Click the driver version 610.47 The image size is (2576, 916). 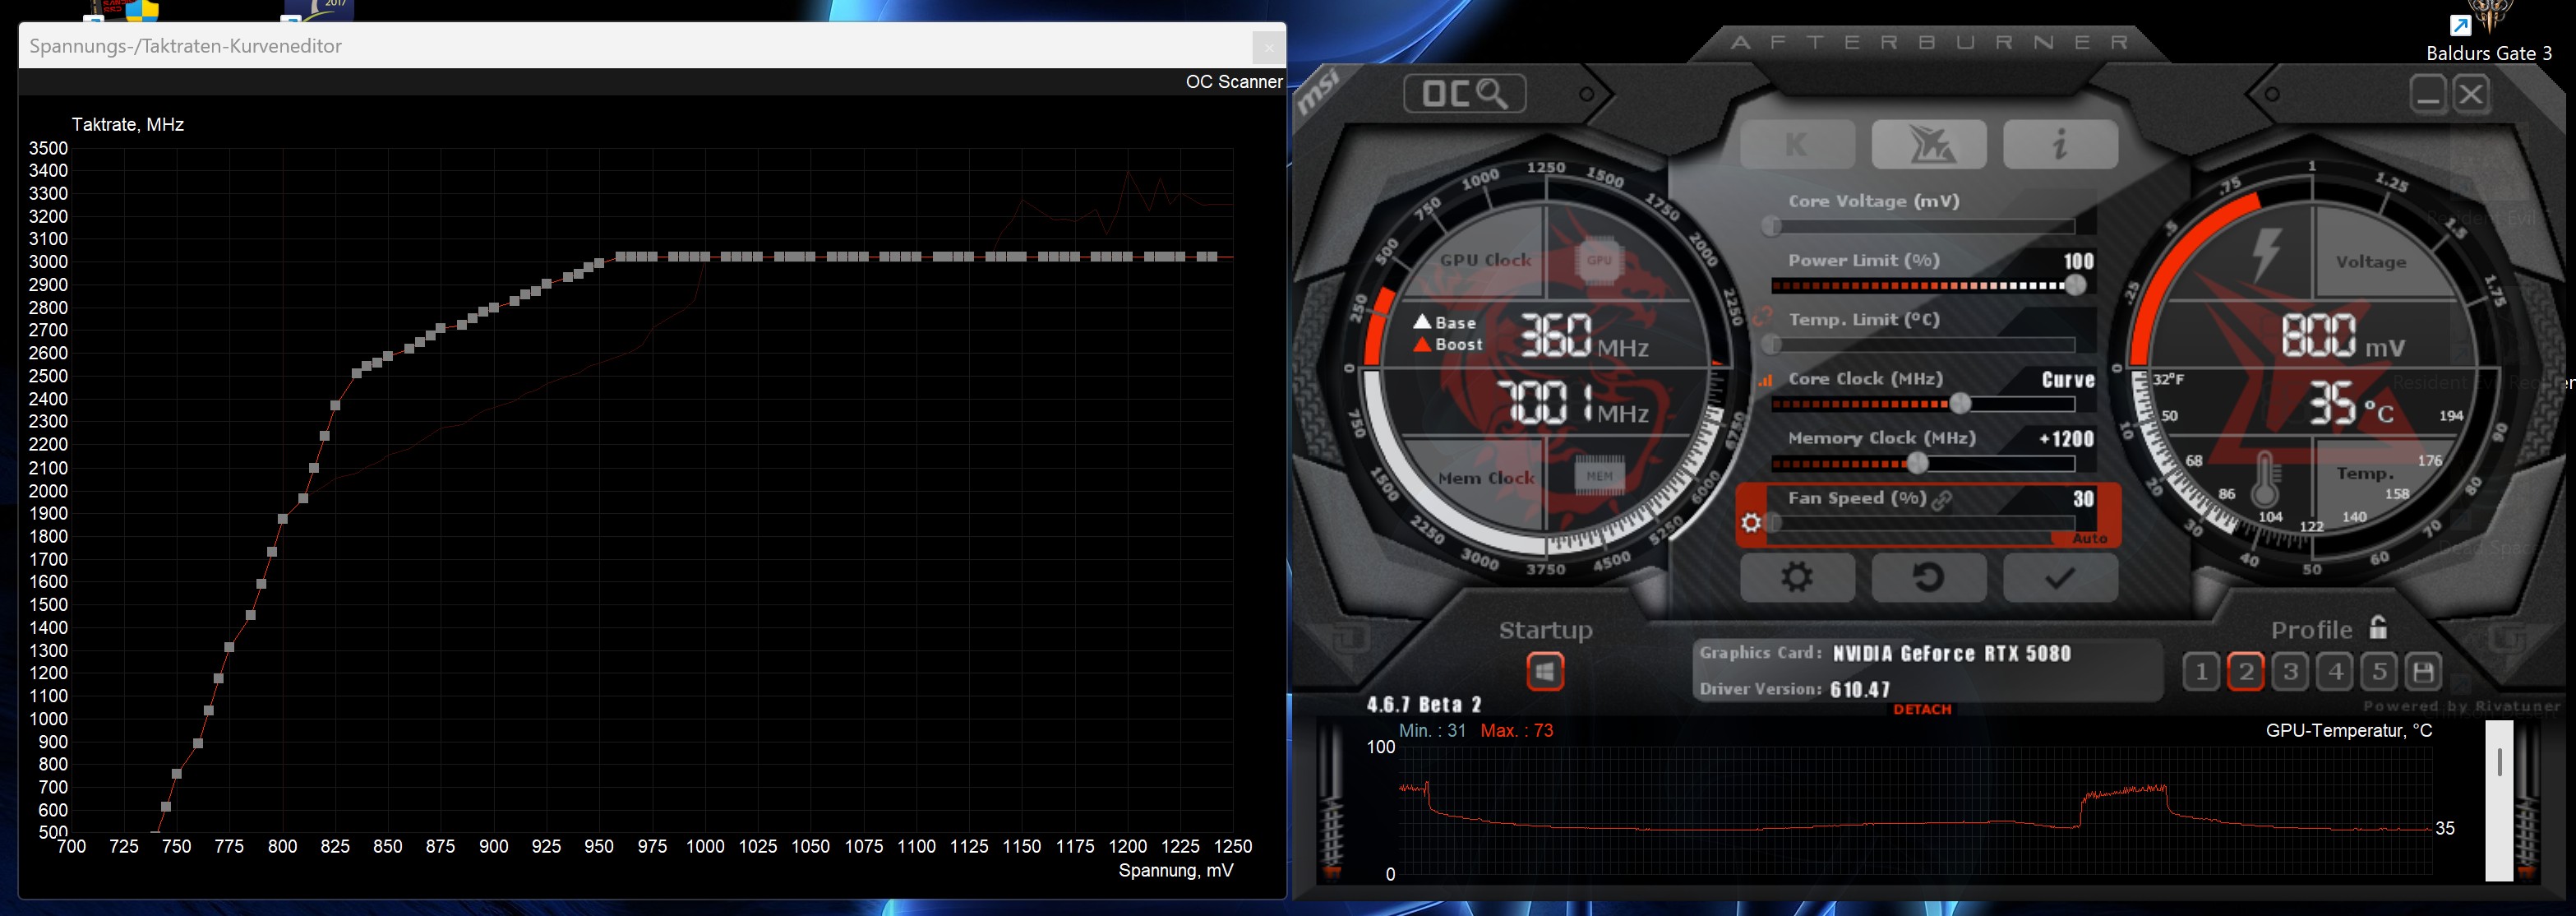1860,690
